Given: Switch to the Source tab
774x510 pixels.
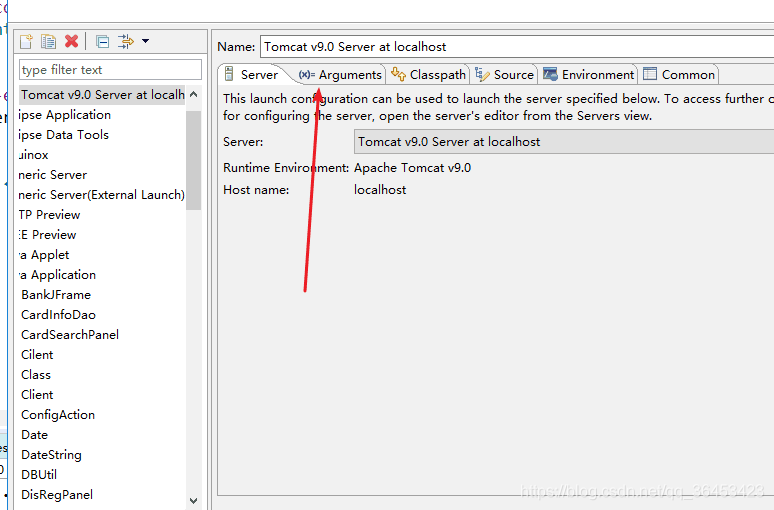Looking at the screenshot, I should [x=504, y=75].
